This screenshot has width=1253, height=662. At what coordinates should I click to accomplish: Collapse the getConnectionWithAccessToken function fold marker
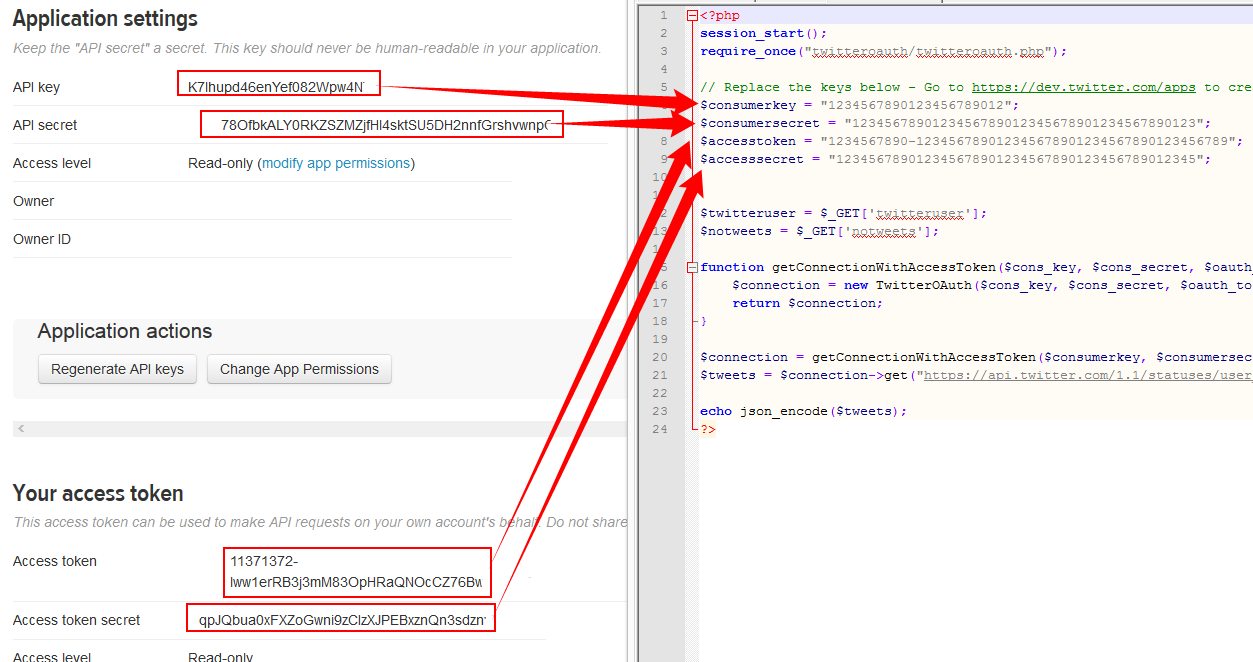click(x=692, y=268)
